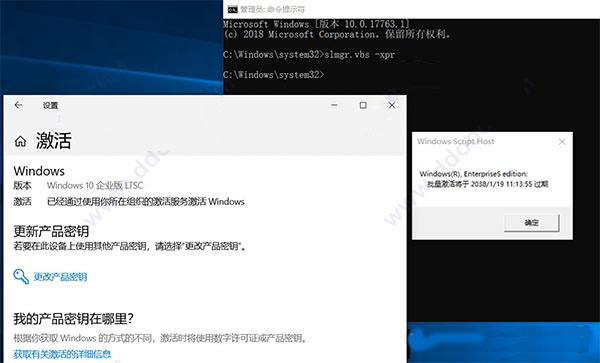This screenshot has width=600, height=363.
Task: Click the 激活 label beside activation status
Action: [x=23, y=202]
